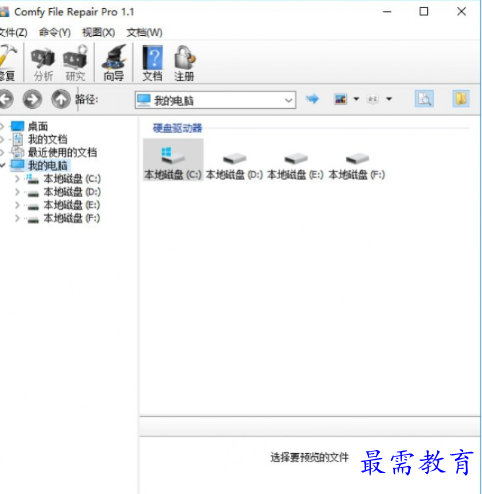Open the 视图(X) menu
The width and height of the screenshot is (482, 494).
pos(99,33)
